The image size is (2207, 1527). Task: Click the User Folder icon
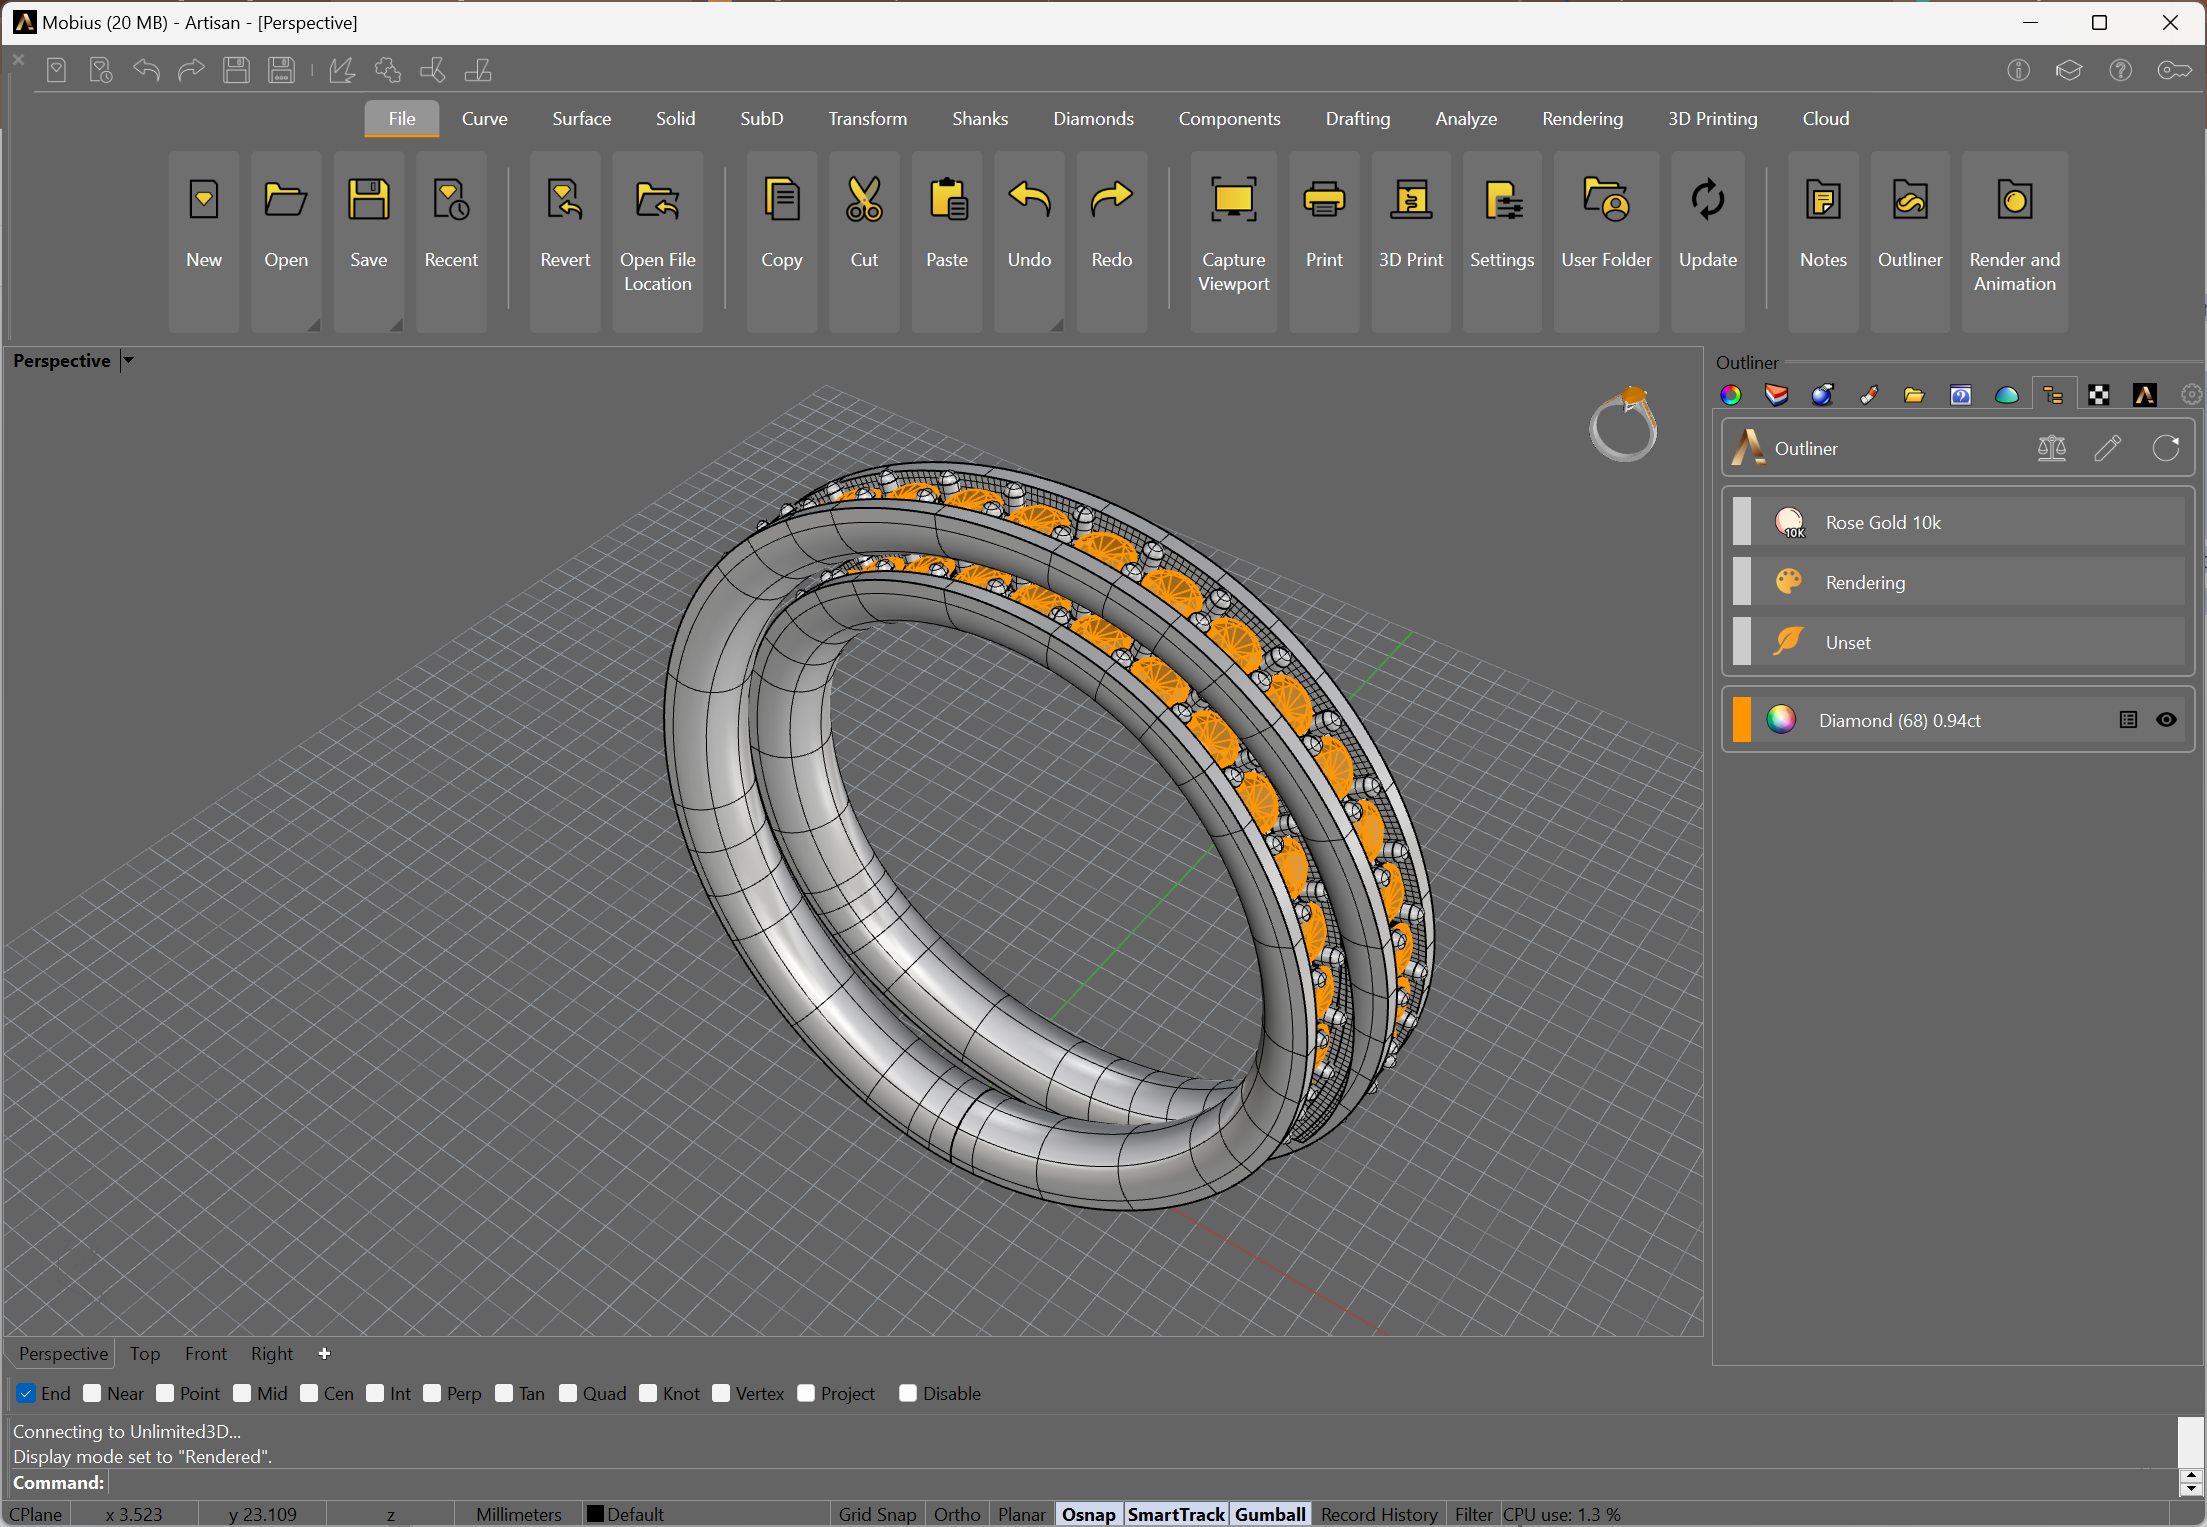click(1606, 201)
